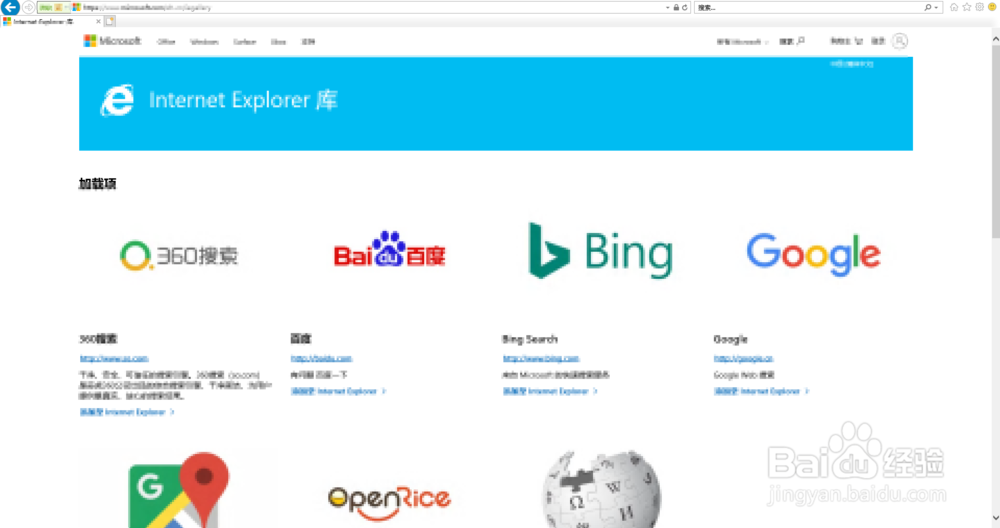This screenshot has width=1000, height=528.
Task: Add 360搜索 to Internet Explorer link
Action: (127, 413)
